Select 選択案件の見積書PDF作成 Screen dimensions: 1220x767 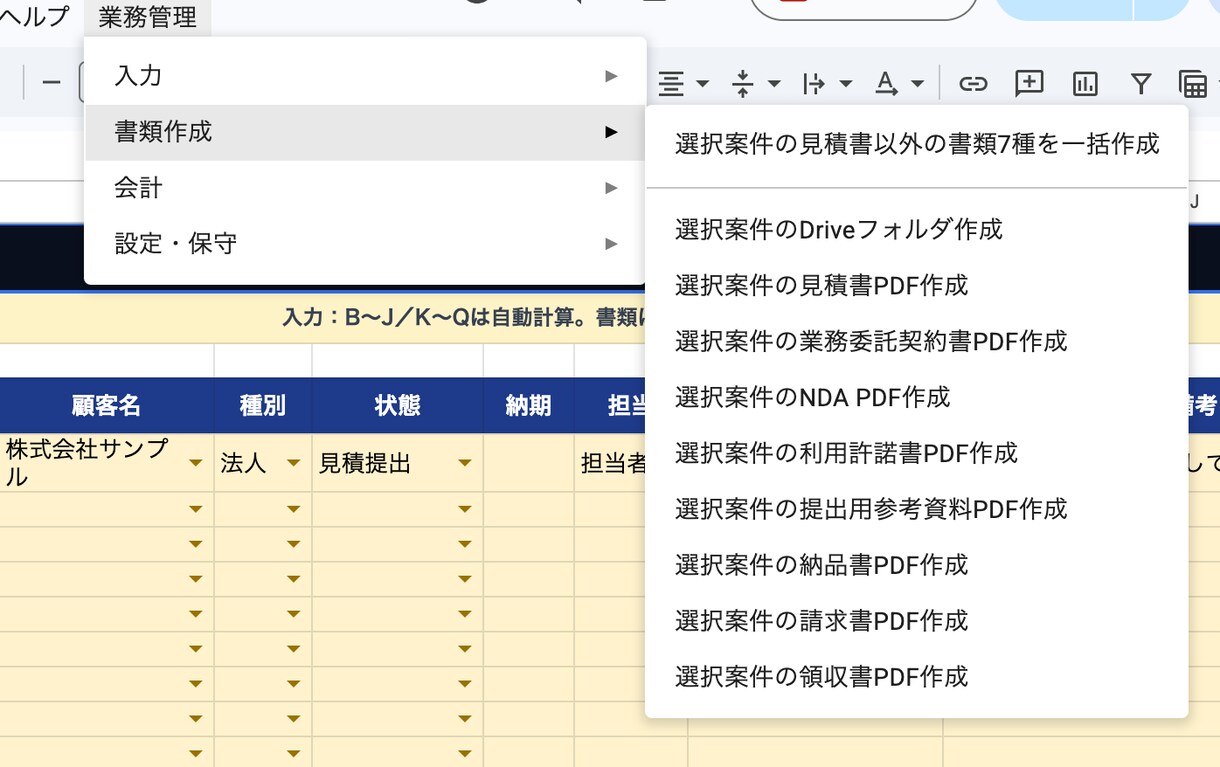coord(917,286)
